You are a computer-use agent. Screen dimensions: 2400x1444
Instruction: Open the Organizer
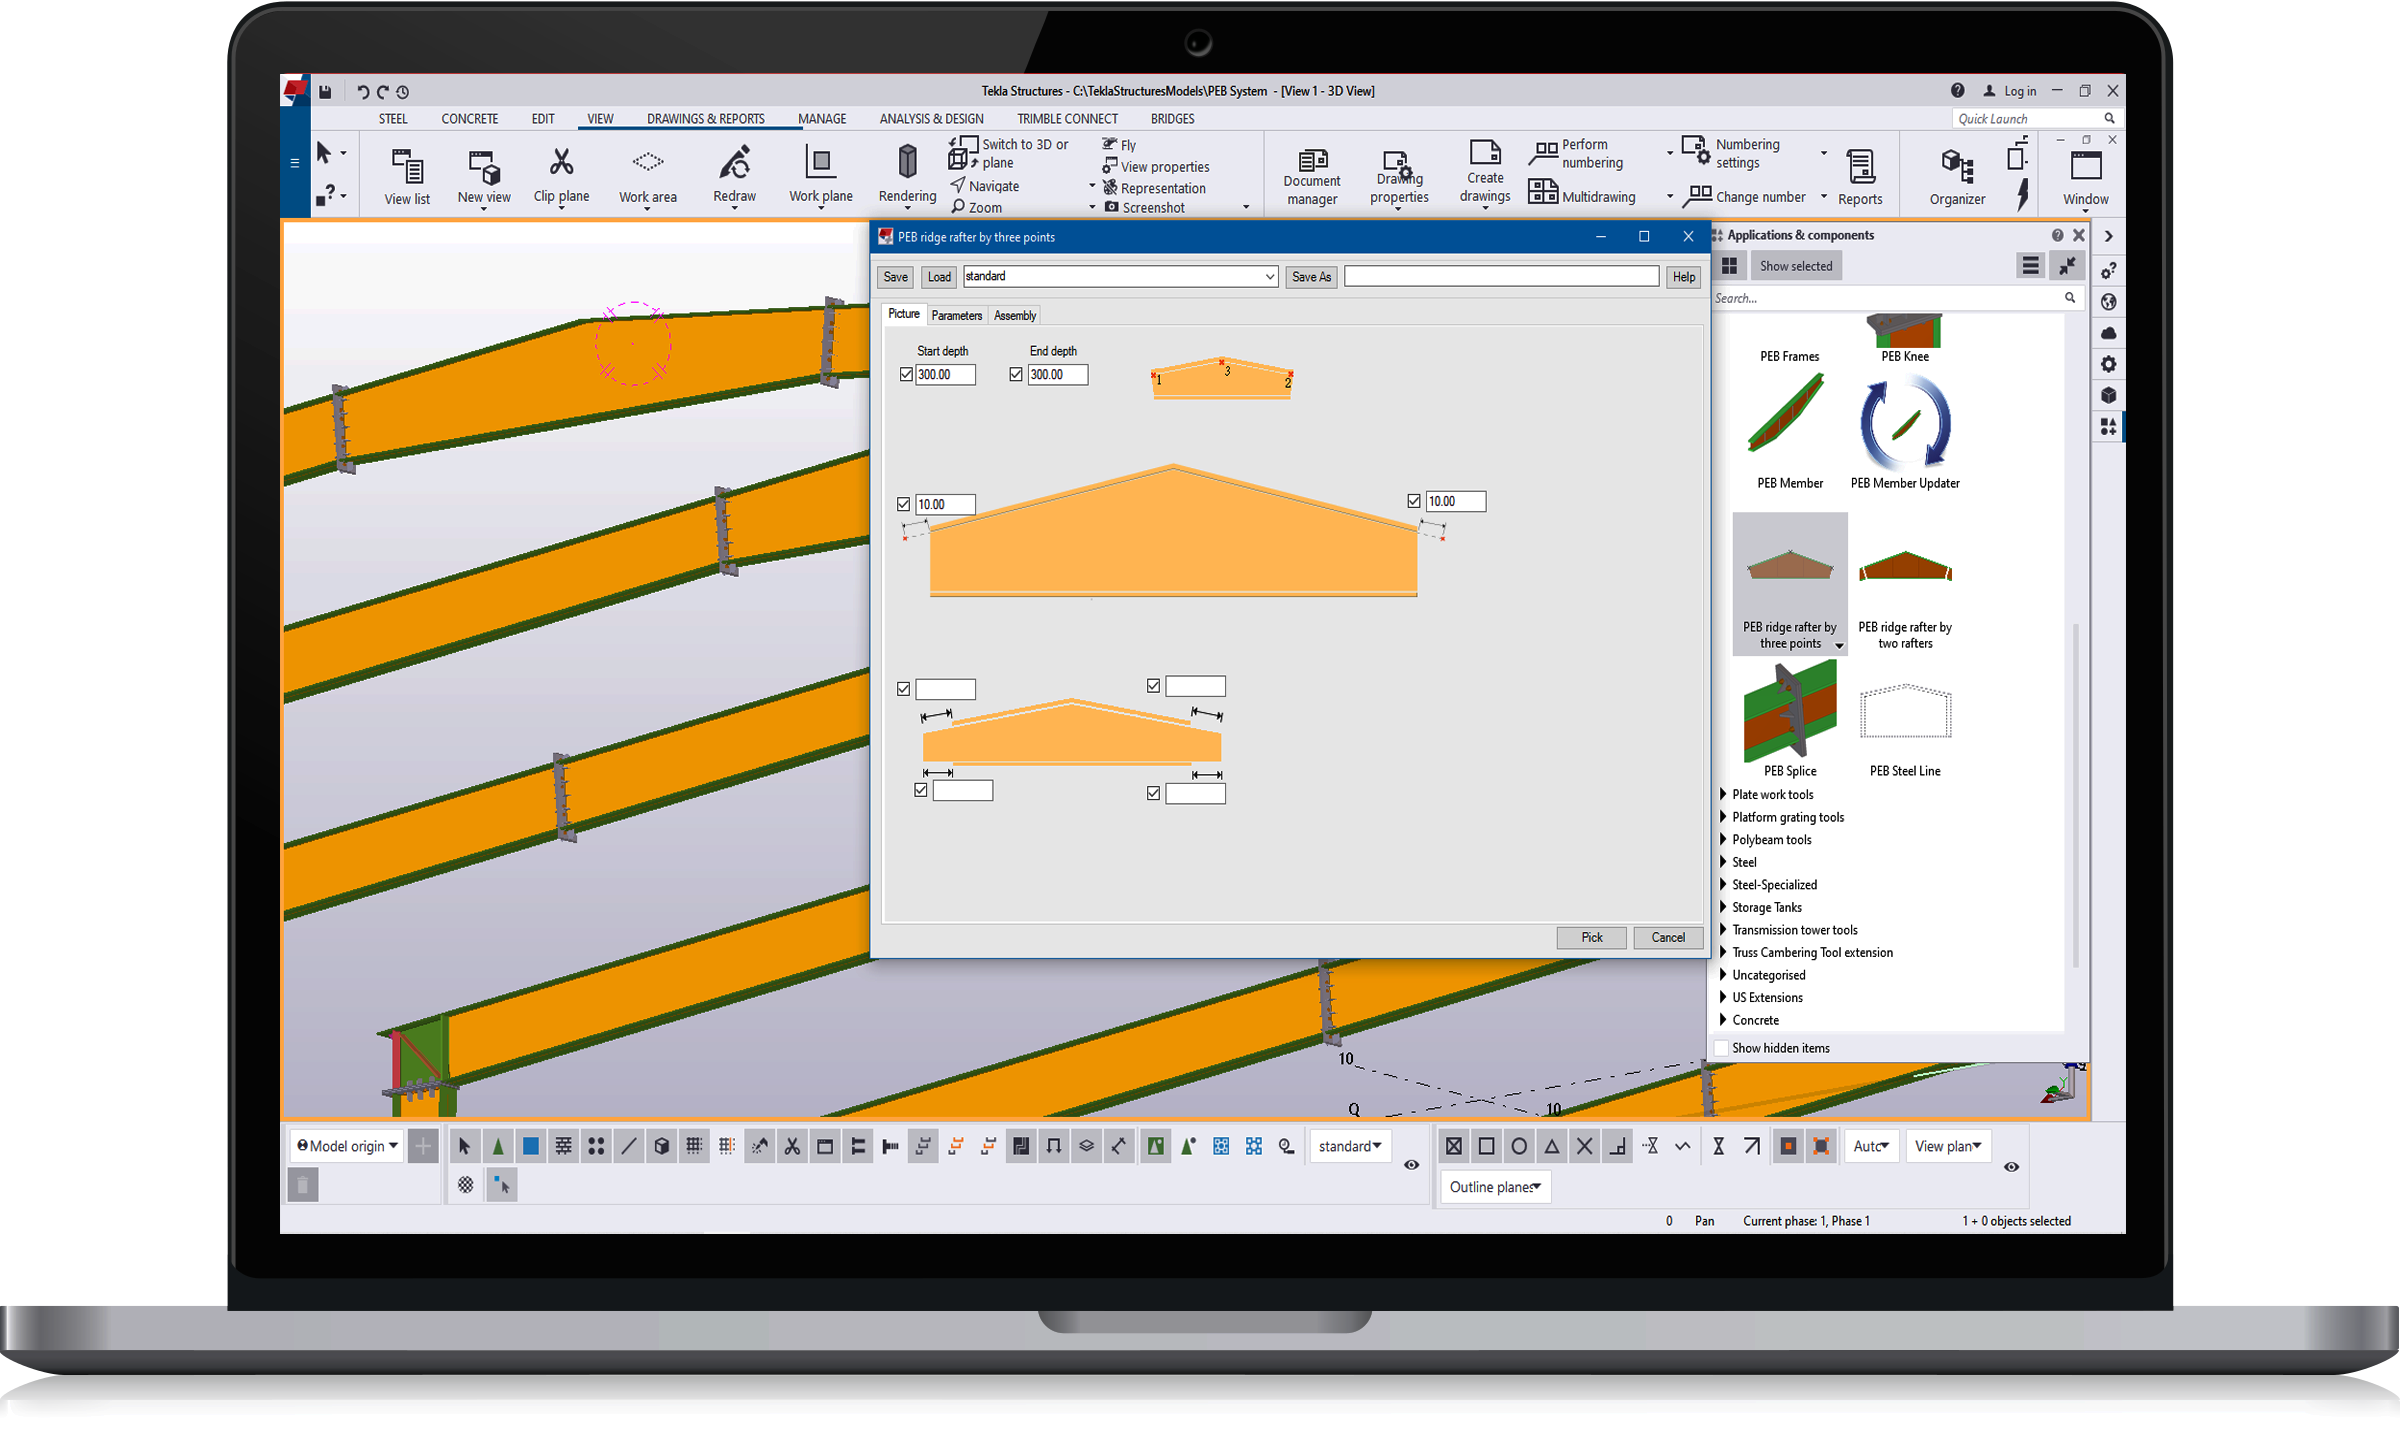click(1957, 176)
